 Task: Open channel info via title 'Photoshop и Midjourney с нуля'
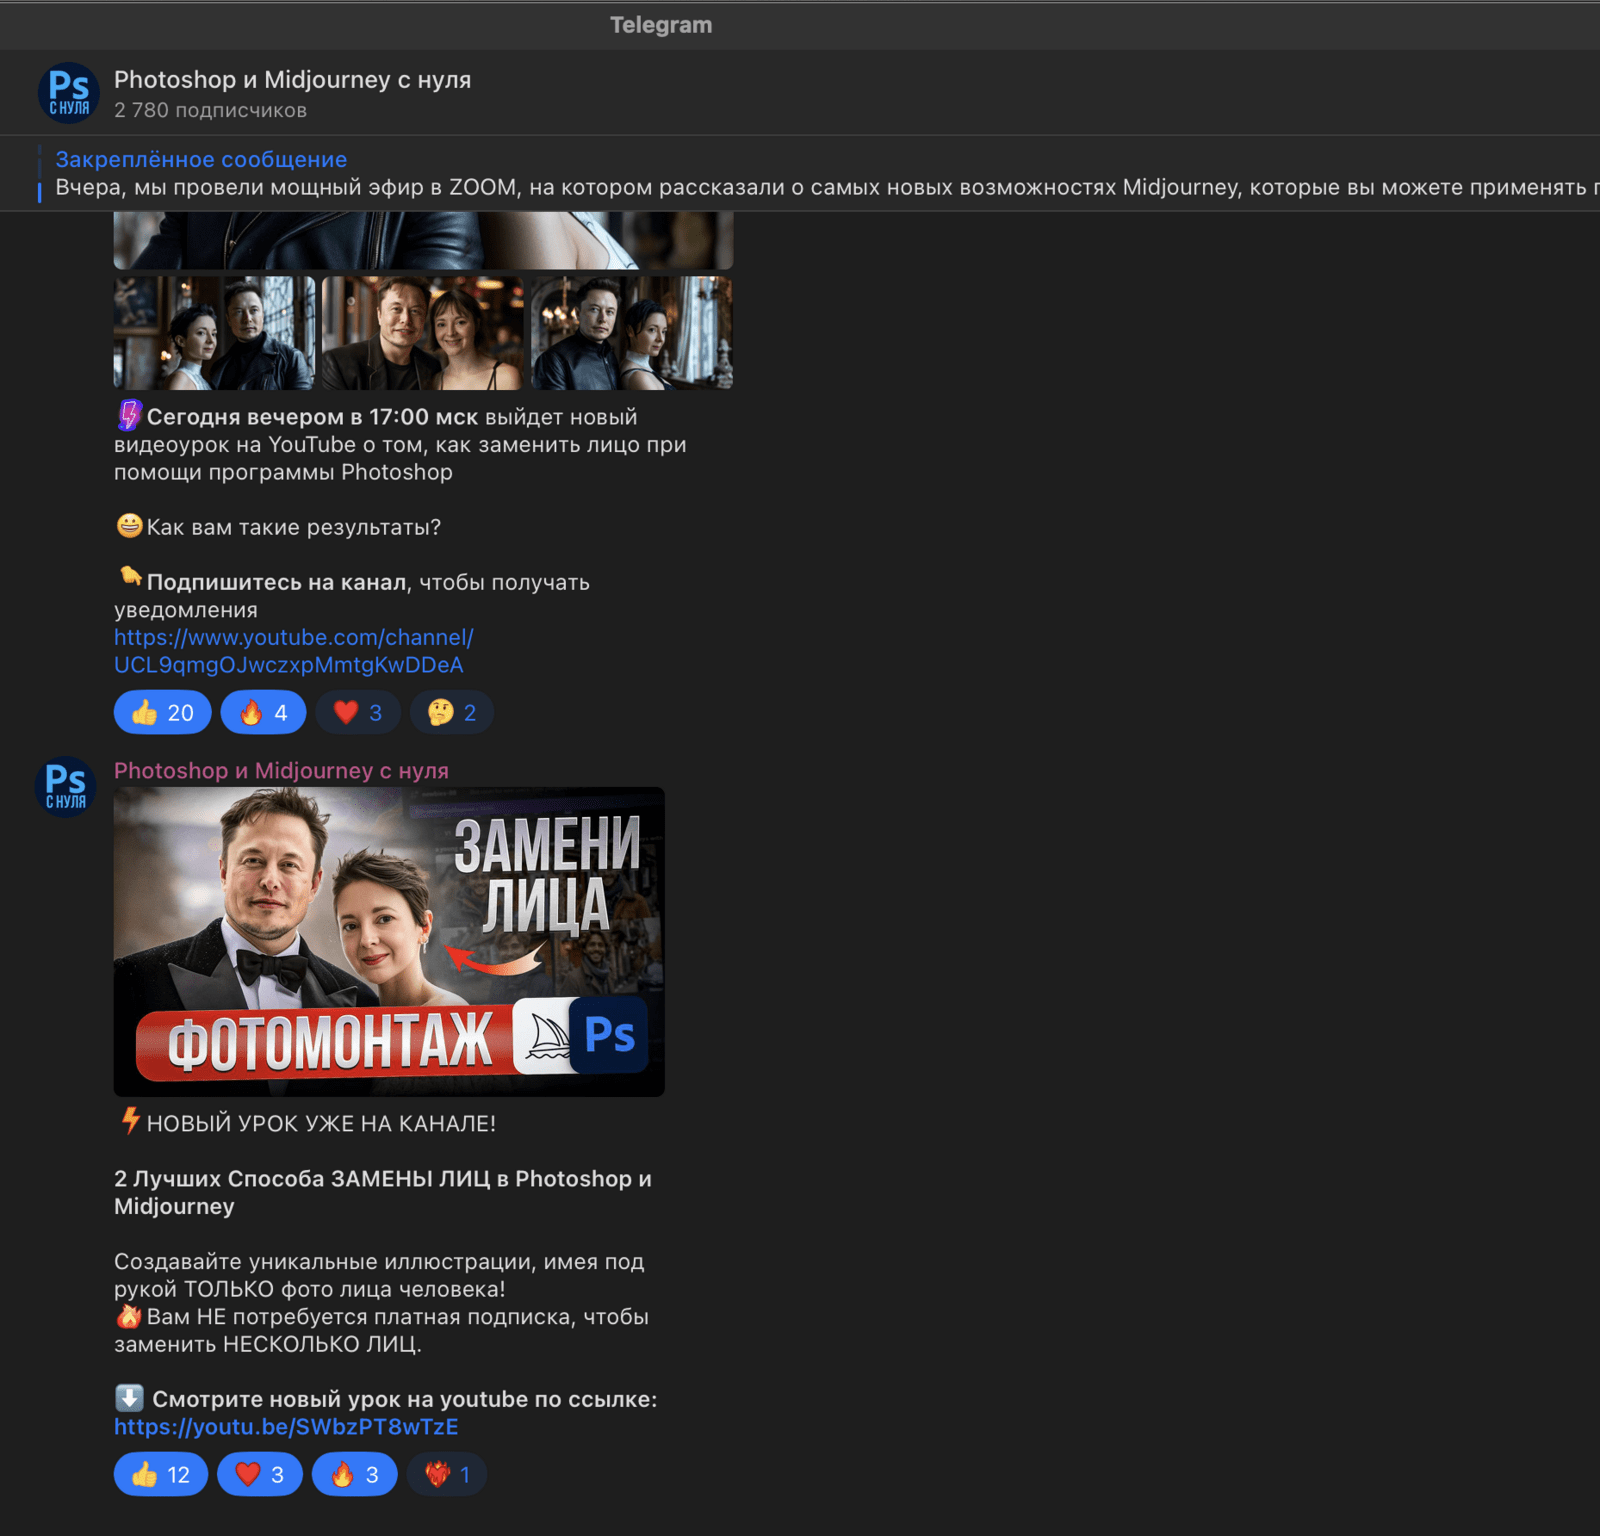292,80
